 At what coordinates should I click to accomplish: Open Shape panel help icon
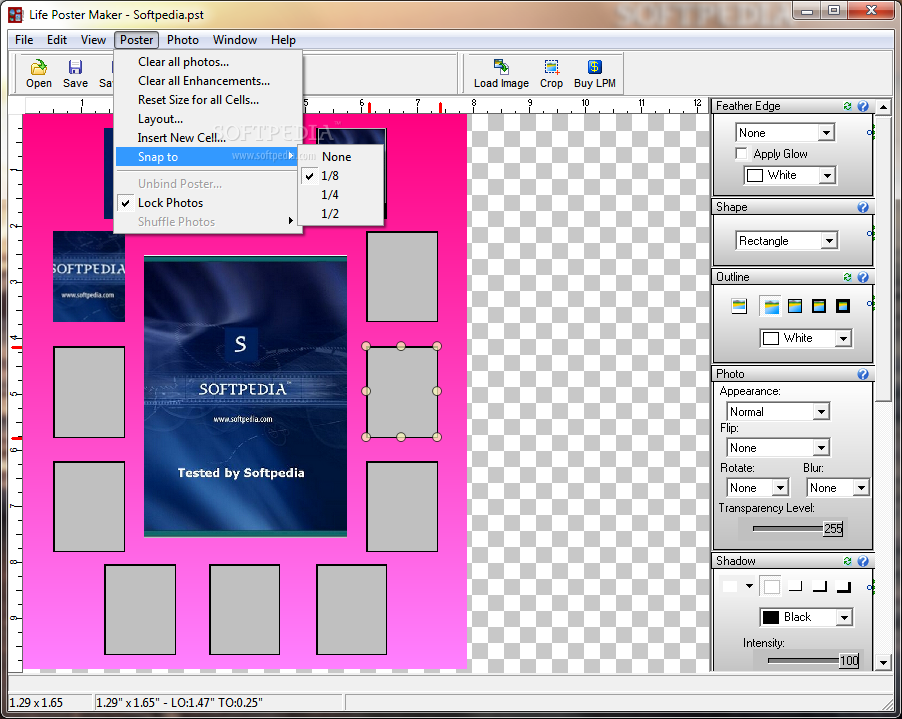[863, 207]
